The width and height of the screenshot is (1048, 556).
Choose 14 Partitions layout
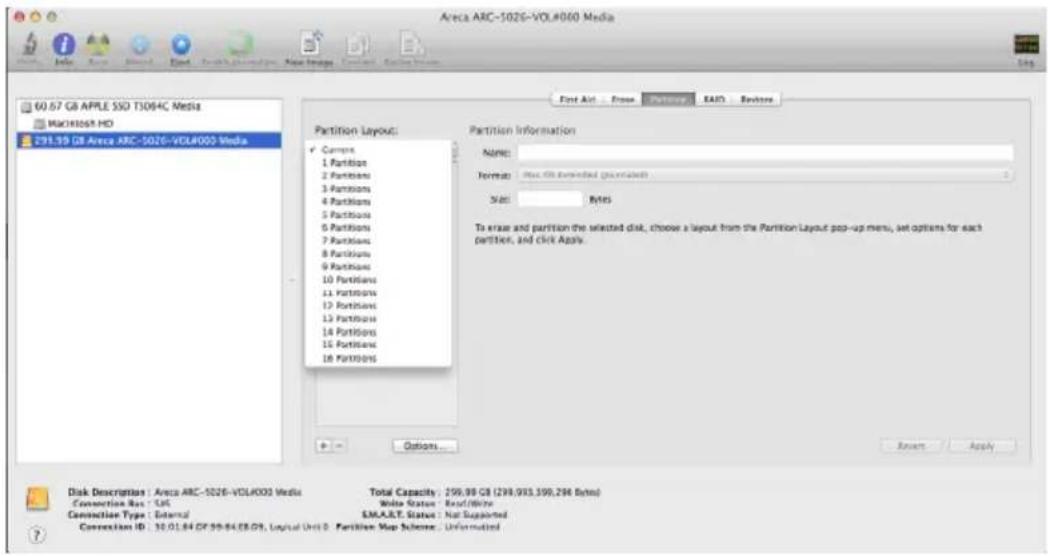(378, 332)
